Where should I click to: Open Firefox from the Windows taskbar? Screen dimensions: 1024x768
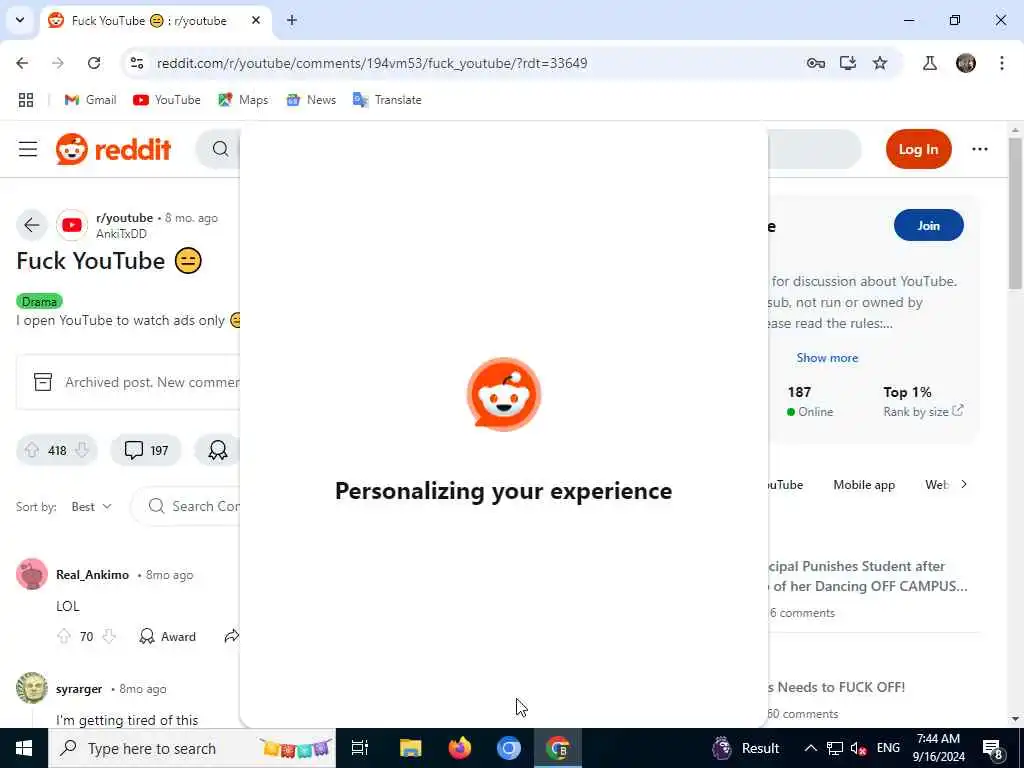[460, 748]
